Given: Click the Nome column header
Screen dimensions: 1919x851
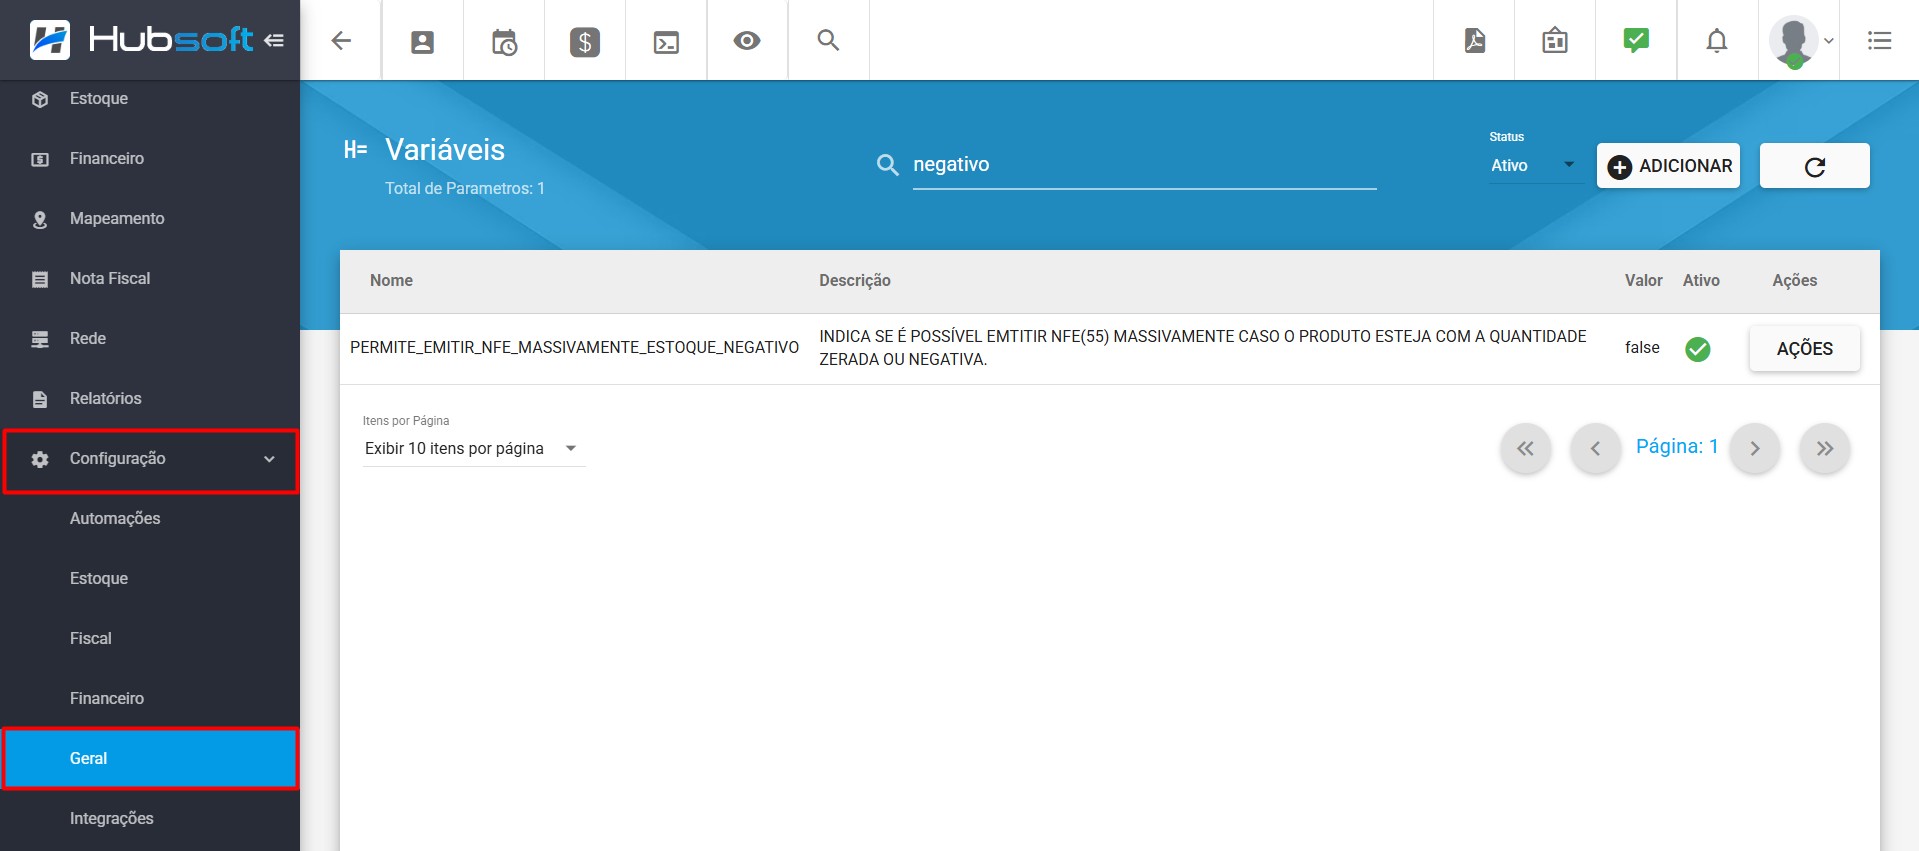Looking at the screenshot, I should (391, 281).
